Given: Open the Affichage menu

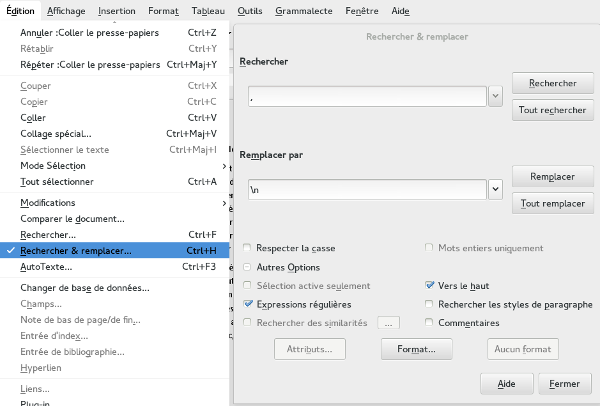Looking at the screenshot, I should click(66, 10).
